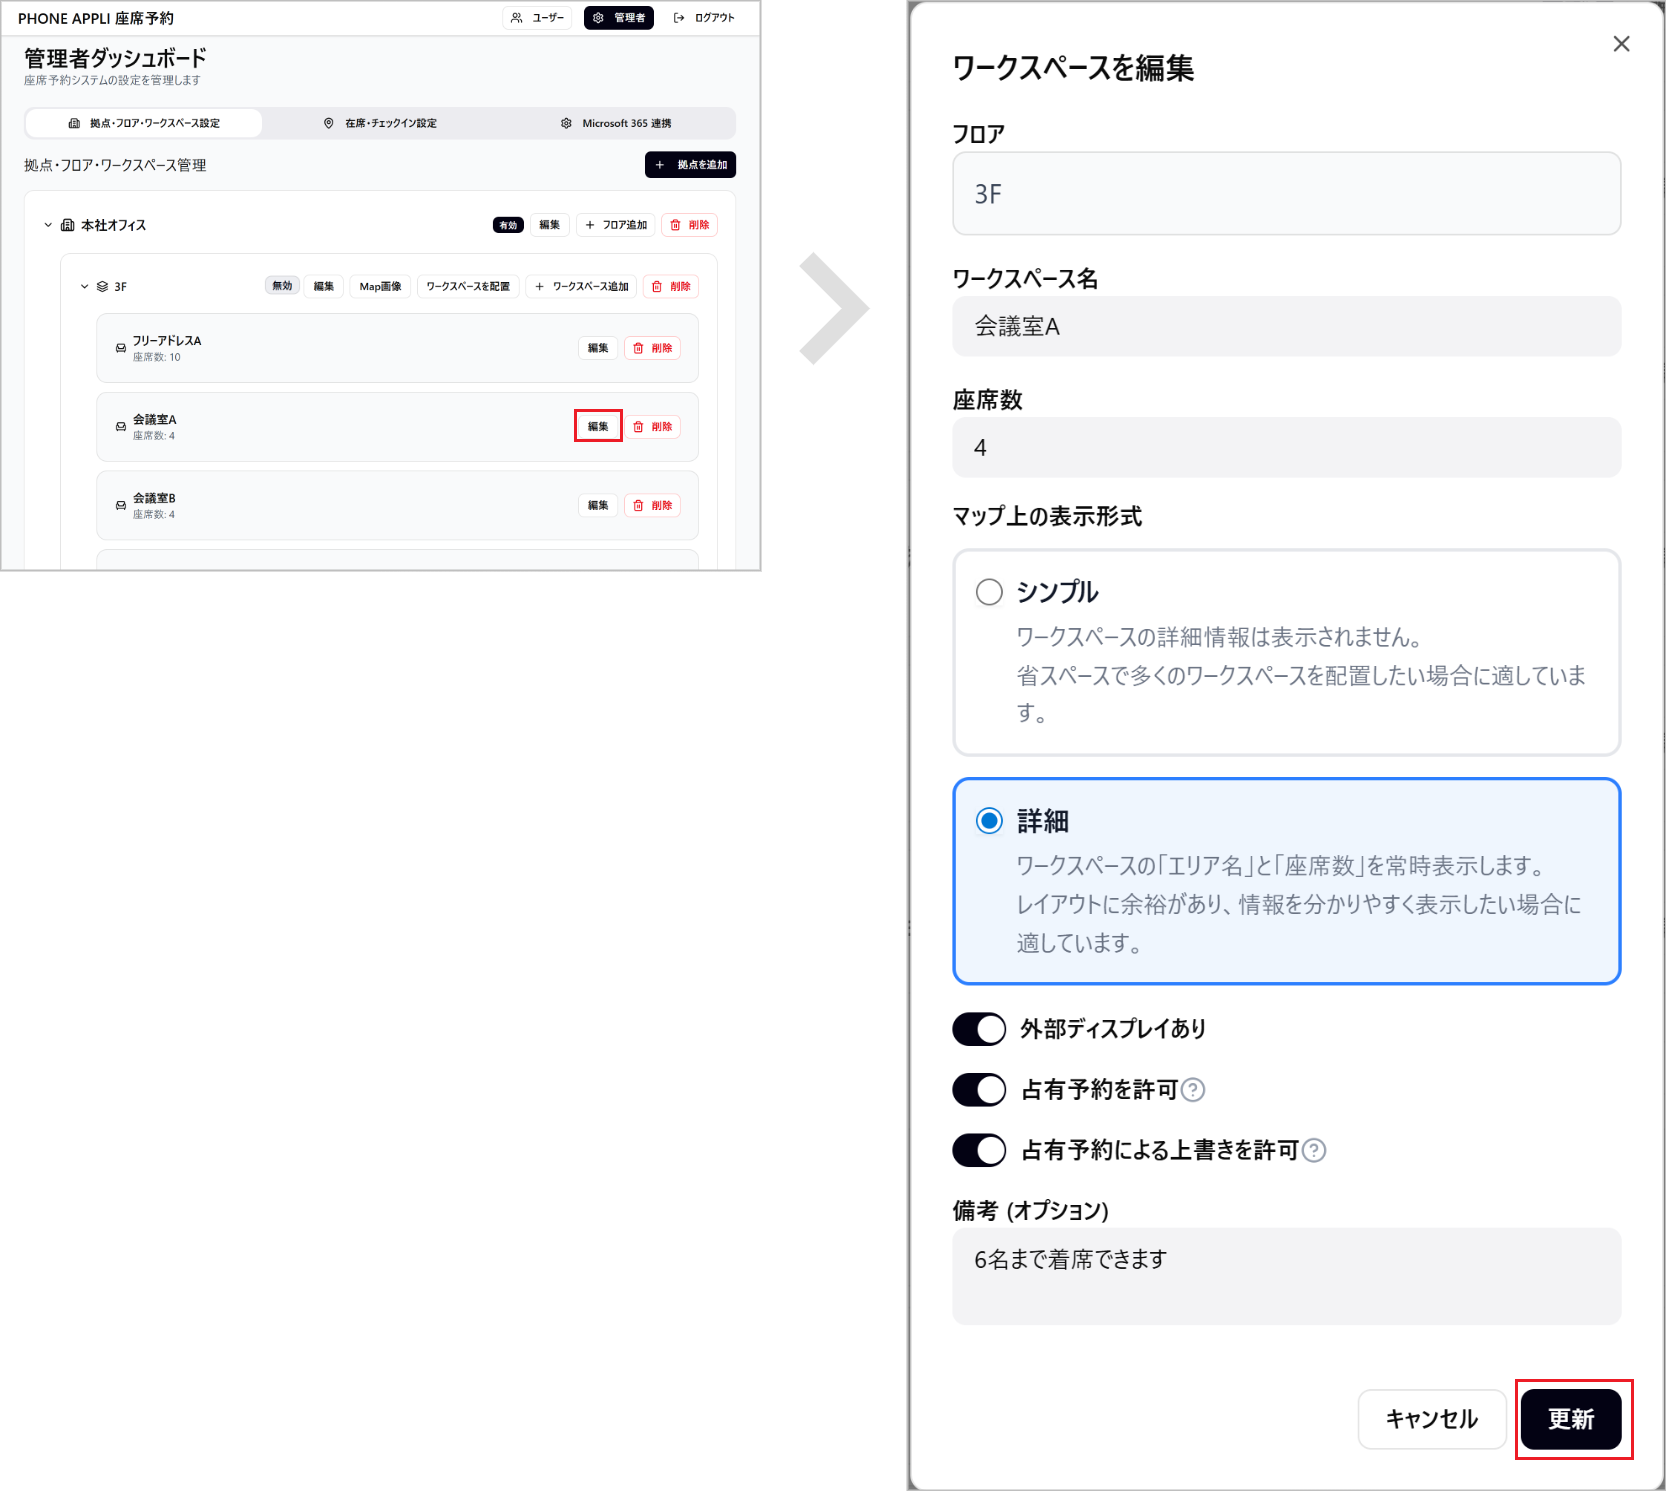Click the layers icon next to 3F
The height and width of the screenshot is (1491, 1666).
(x=102, y=287)
